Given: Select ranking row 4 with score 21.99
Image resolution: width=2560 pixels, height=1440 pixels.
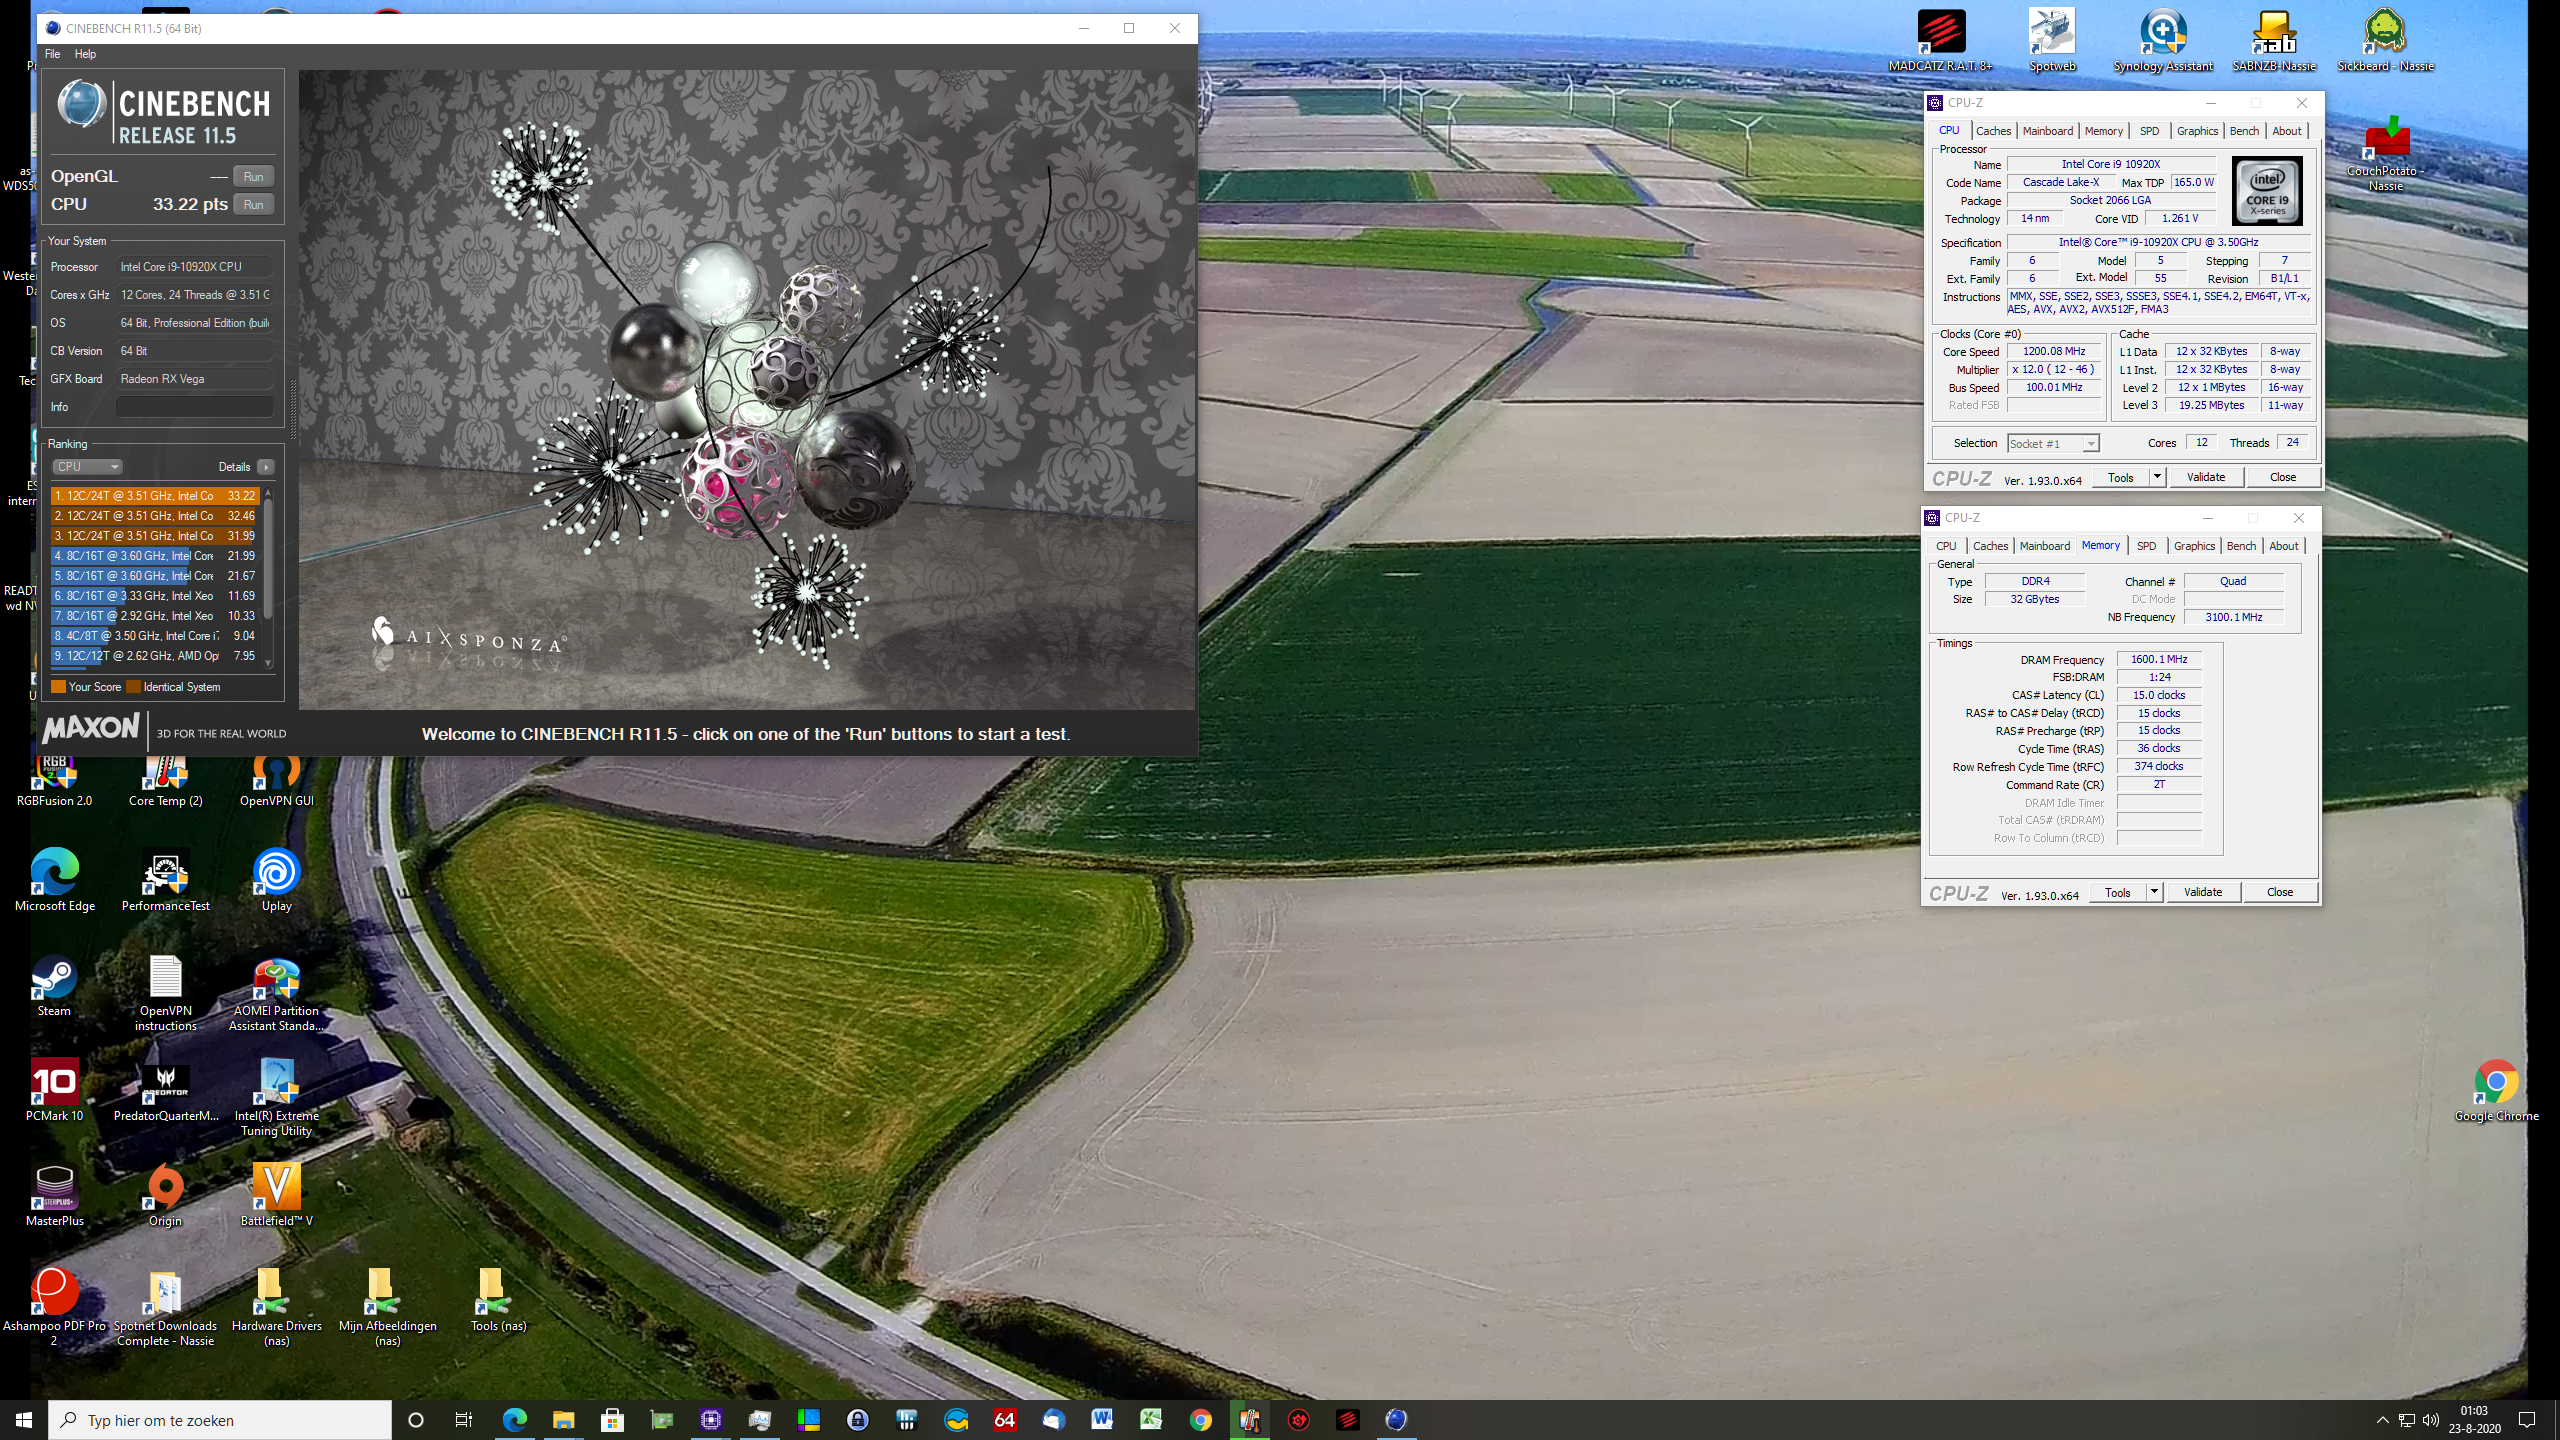Looking at the screenshot, I should point(155,556).
